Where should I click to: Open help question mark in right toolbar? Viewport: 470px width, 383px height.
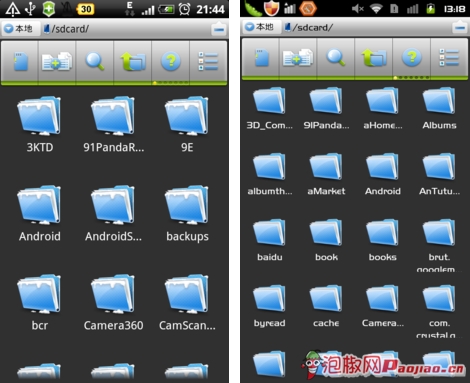pos(412,57)
